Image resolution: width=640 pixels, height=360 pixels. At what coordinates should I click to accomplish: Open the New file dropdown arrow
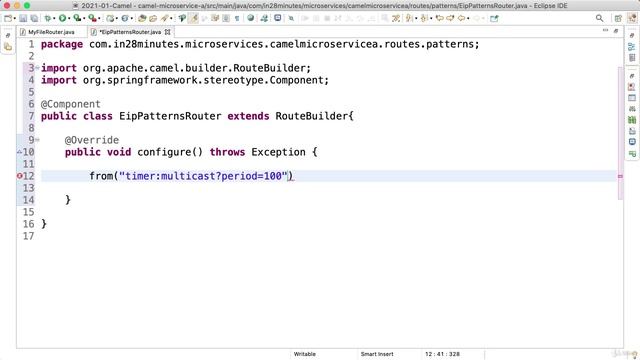point(15,19)
